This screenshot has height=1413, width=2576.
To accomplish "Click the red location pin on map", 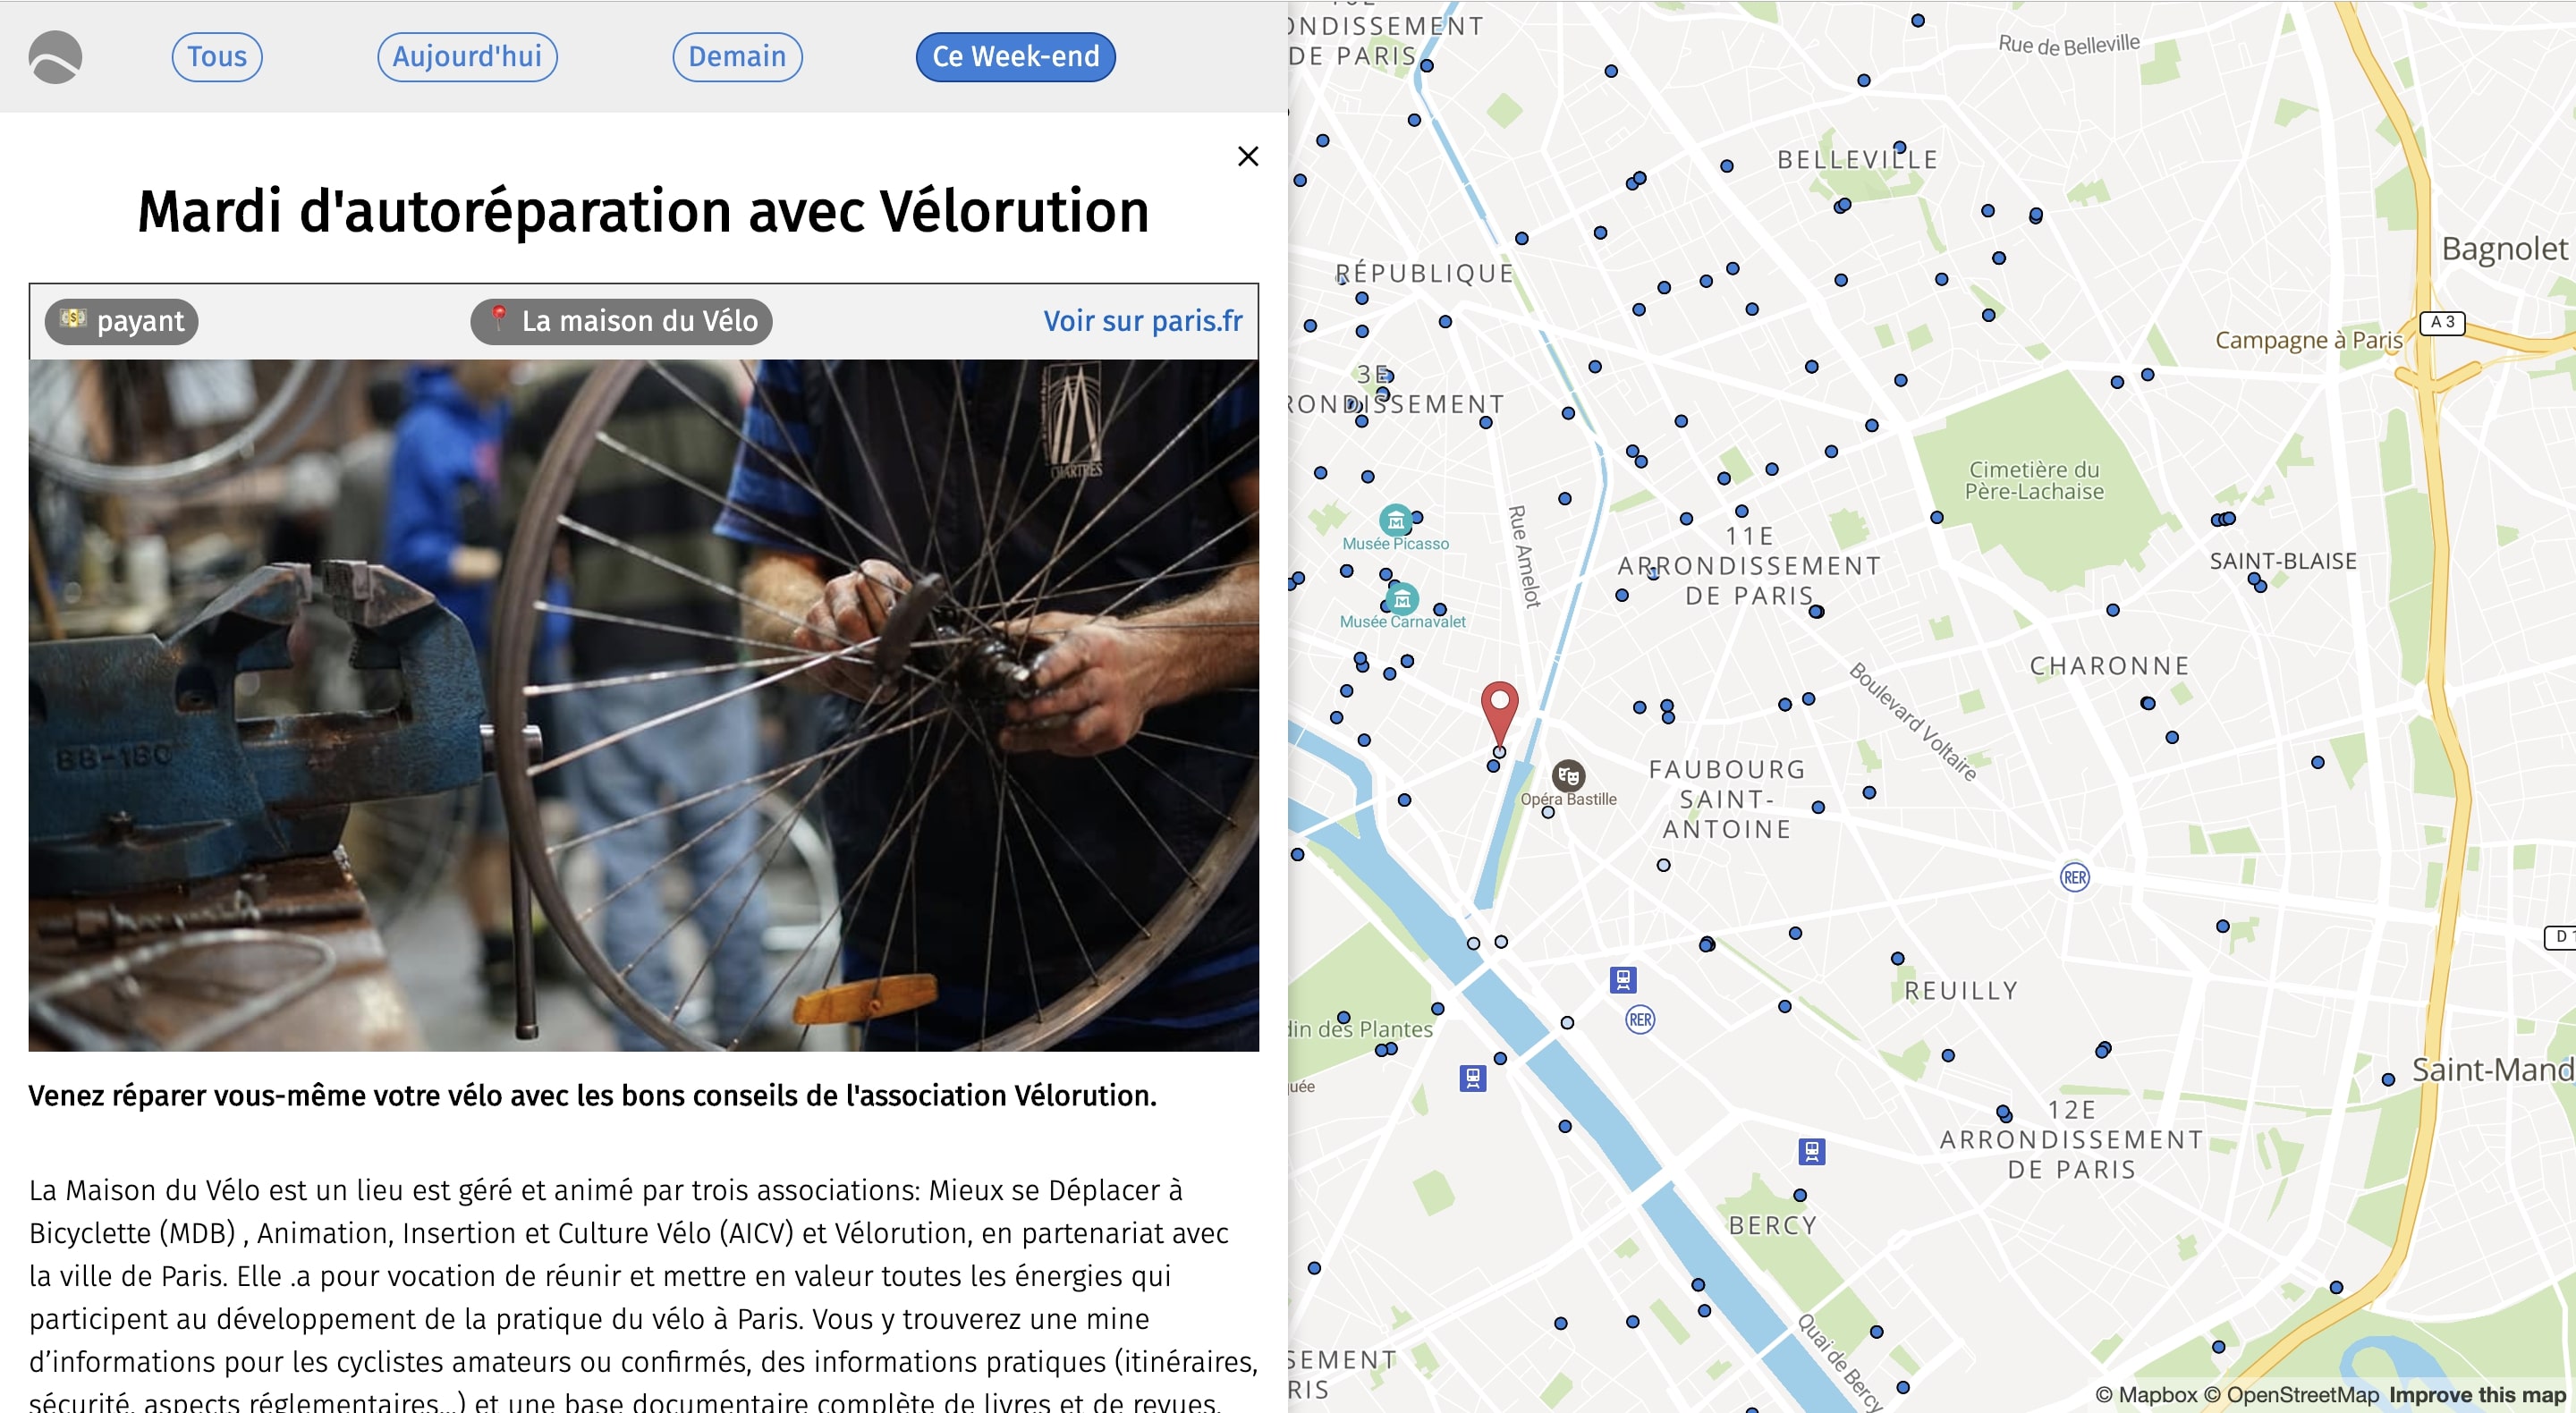I will click(1498, 709).
